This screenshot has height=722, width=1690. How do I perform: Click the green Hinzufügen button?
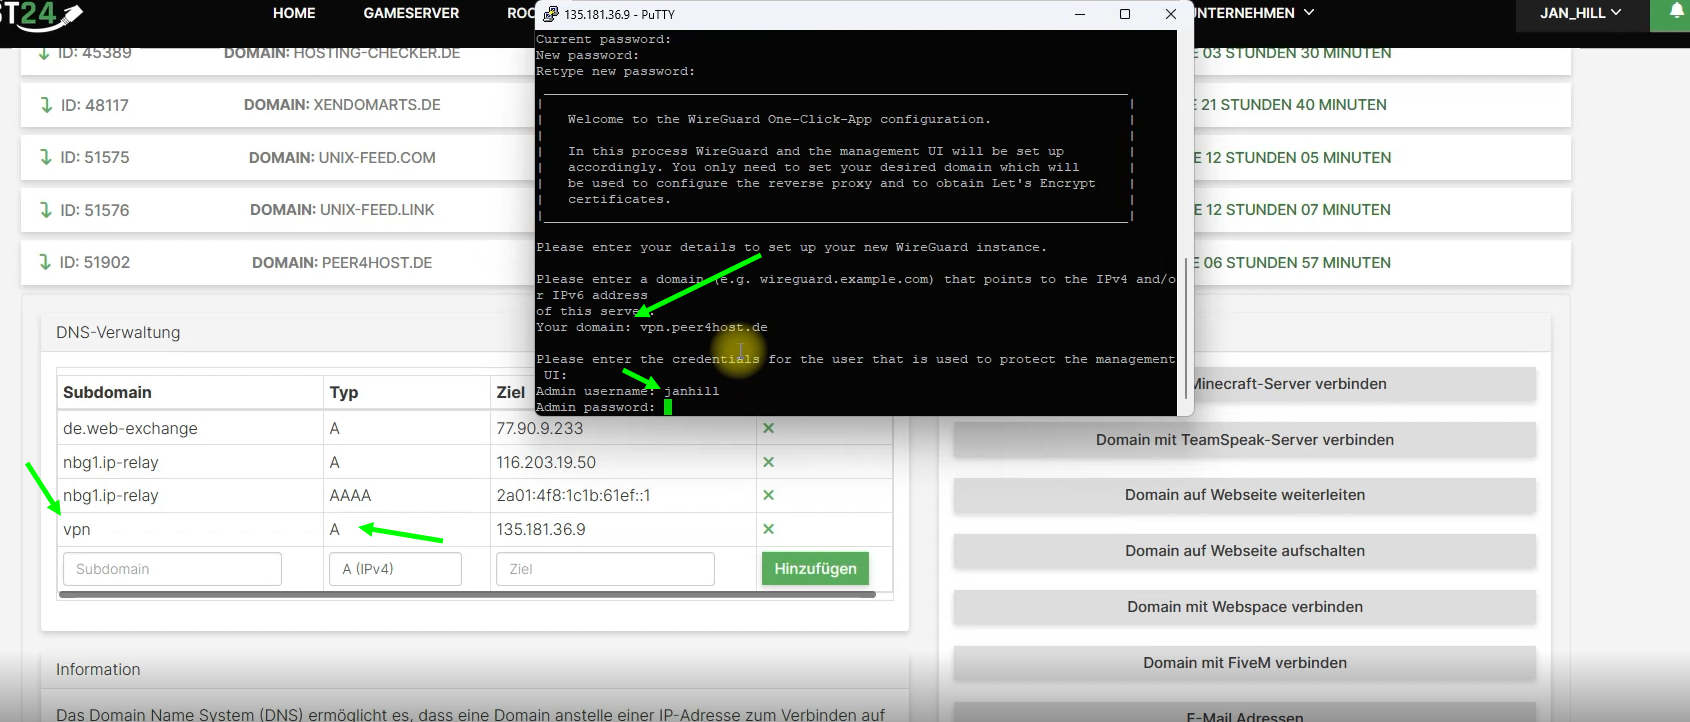point(815,569)
